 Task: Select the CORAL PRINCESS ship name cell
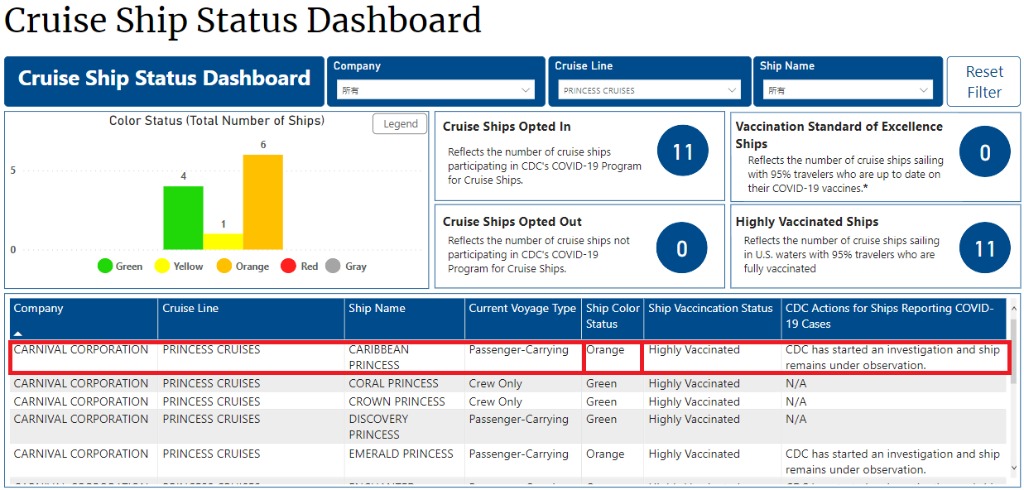pos(404,384)
